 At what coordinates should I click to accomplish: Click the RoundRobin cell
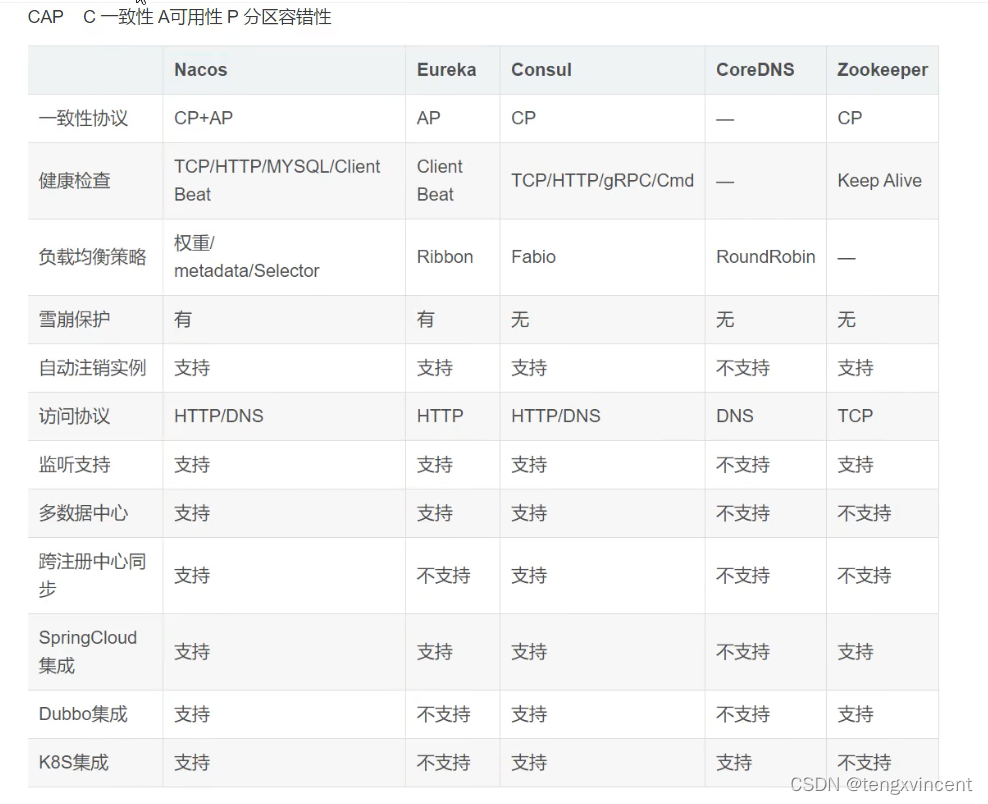click(x=766, y=257)
